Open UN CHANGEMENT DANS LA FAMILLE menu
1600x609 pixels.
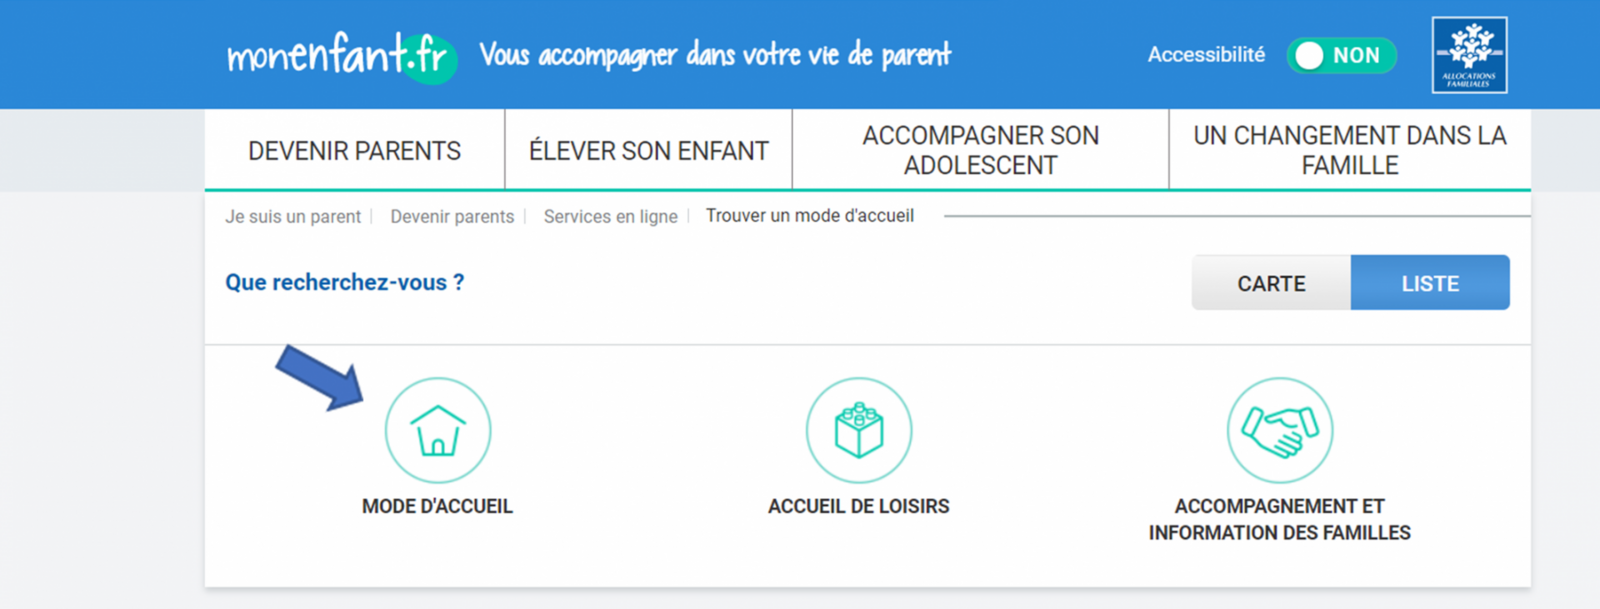[1350, 150]
